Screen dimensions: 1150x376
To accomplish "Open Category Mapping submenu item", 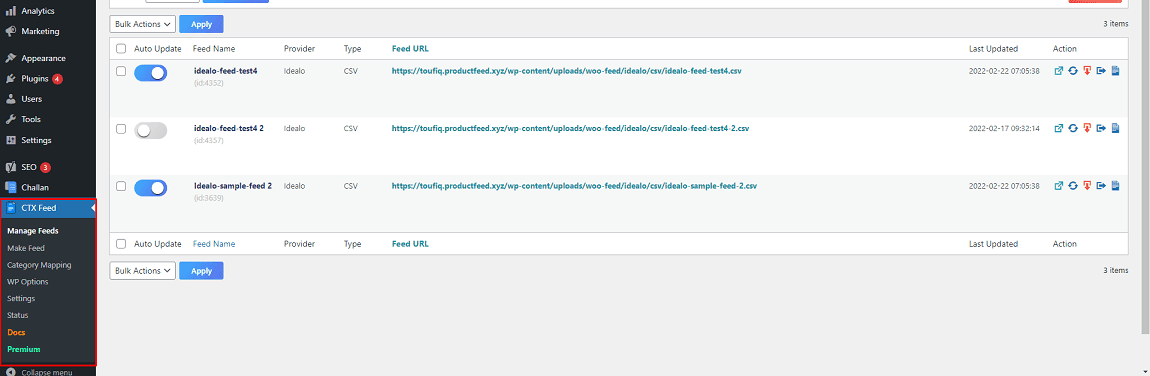I will [x=40, y=265].
